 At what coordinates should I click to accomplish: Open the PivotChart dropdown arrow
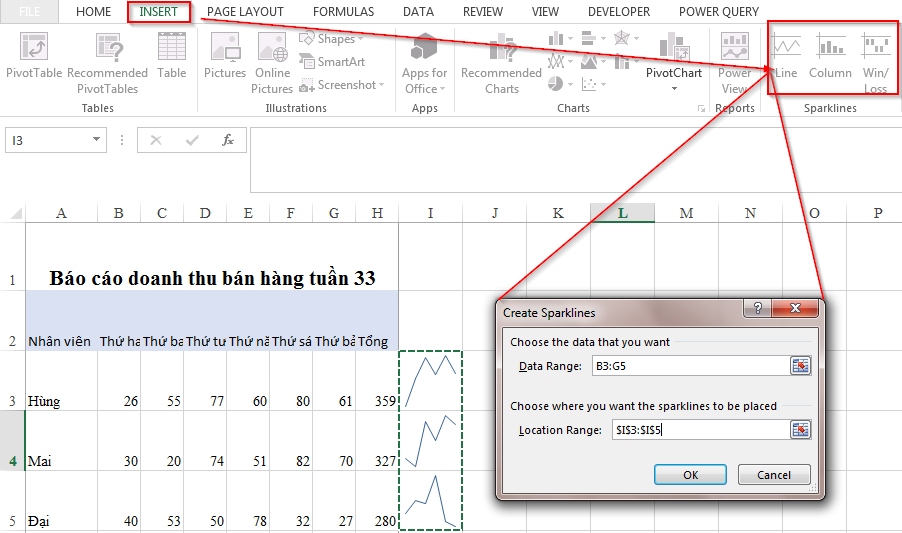click(674, 89)
